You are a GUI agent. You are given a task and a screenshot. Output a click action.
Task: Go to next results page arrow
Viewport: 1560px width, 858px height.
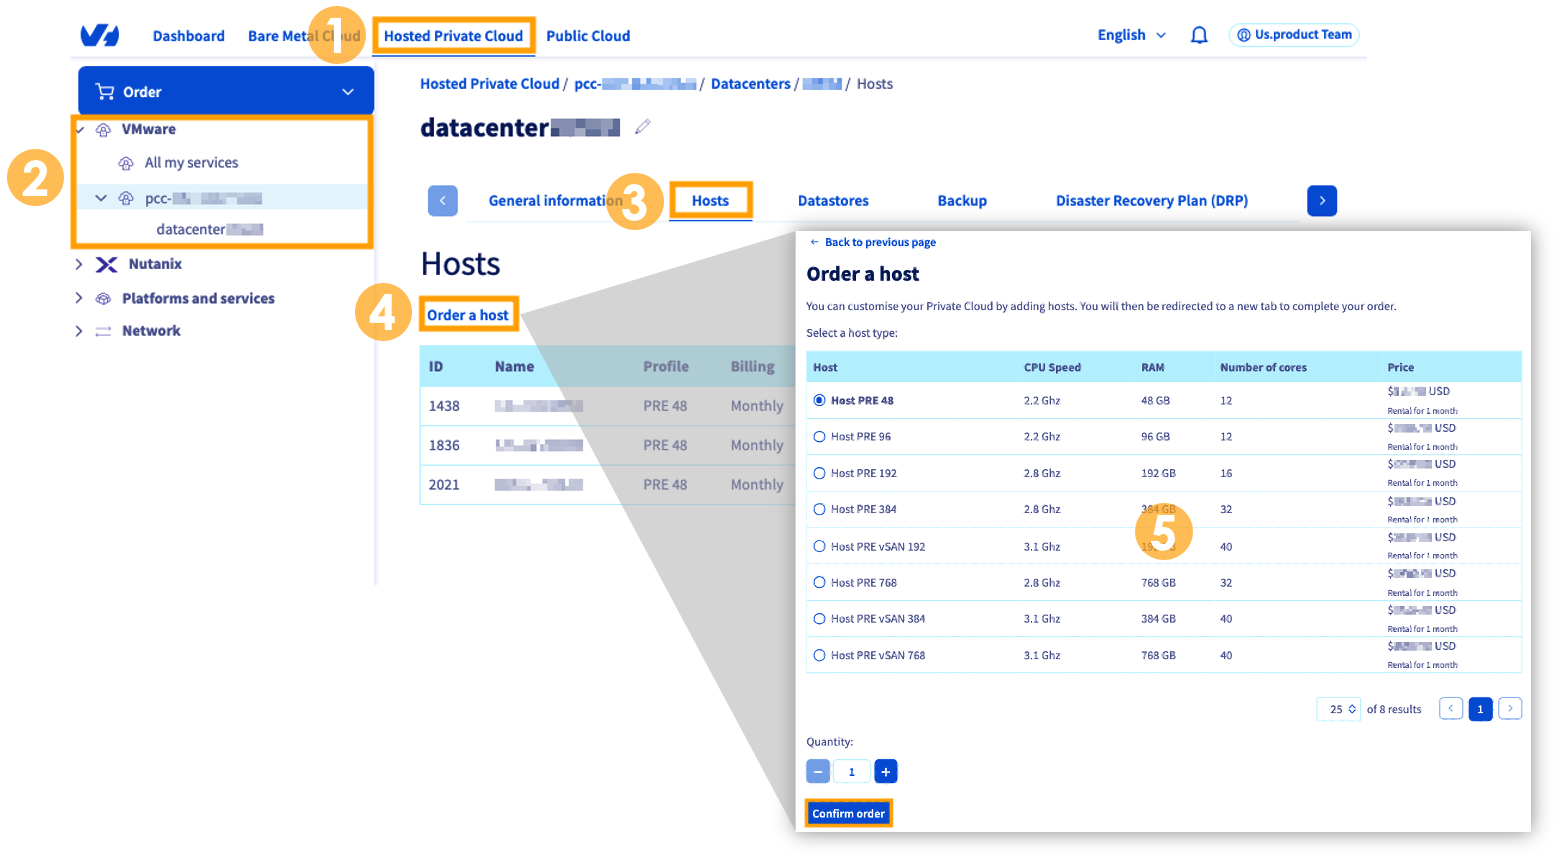(1510, 708)
